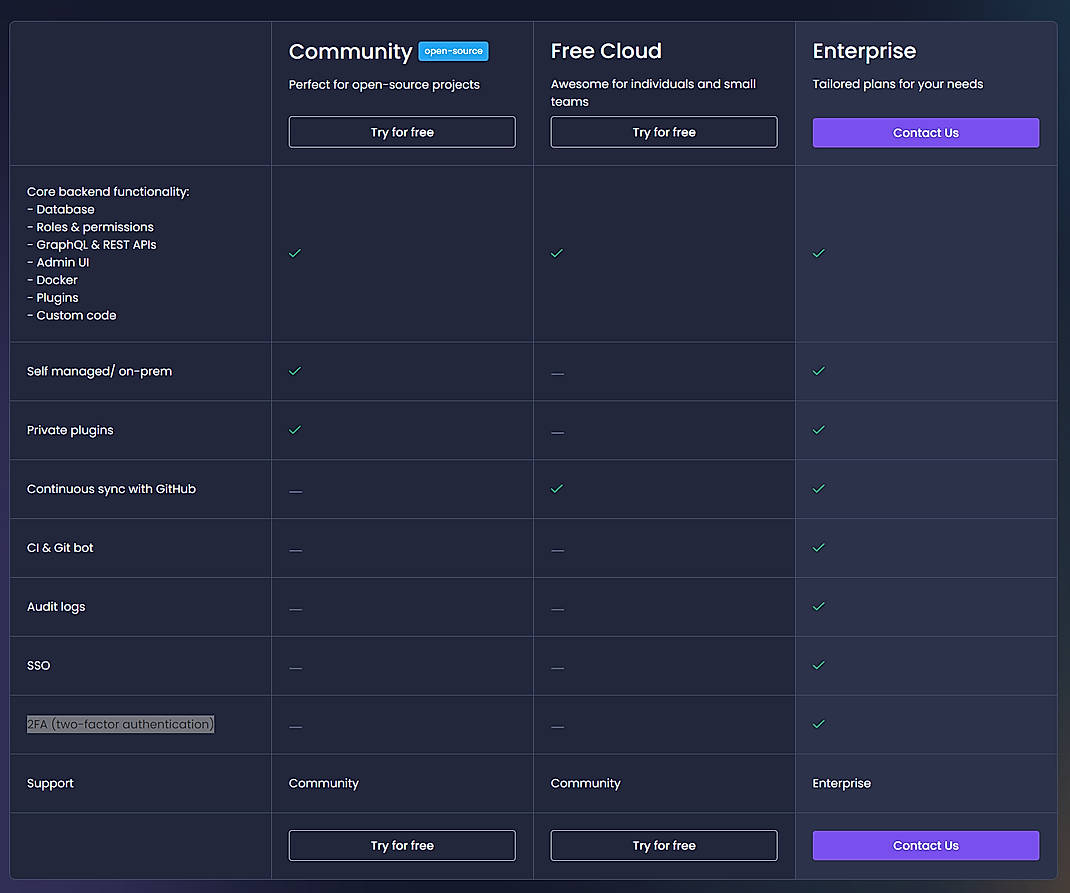This screenshot has height=893, width=1070.
Task: Click the Enterprise checkmark for CI & Git bot
Action: (x=819, y=548)
